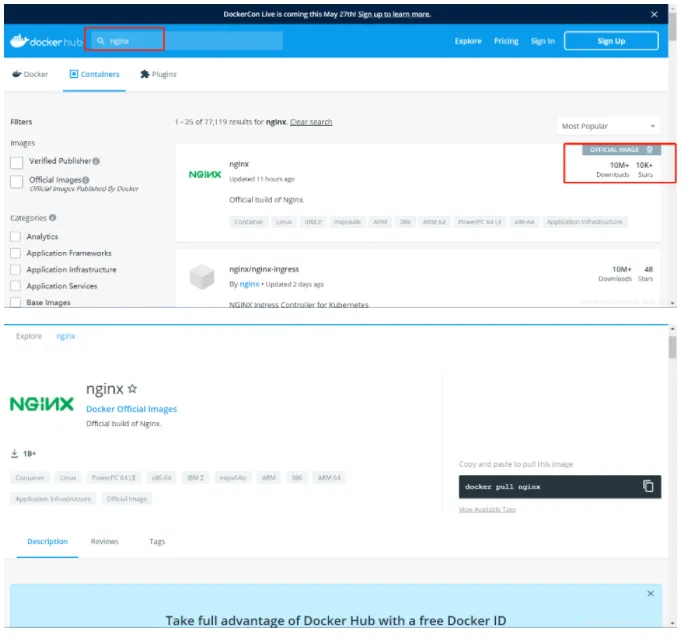Click the lower page scroll up arrow

(x=672, y=329)
